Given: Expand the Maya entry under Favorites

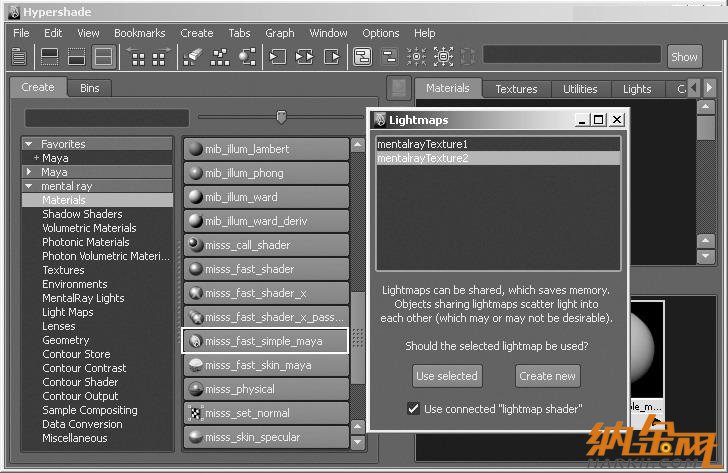Looking at the screenshot, I should (36, 158).
